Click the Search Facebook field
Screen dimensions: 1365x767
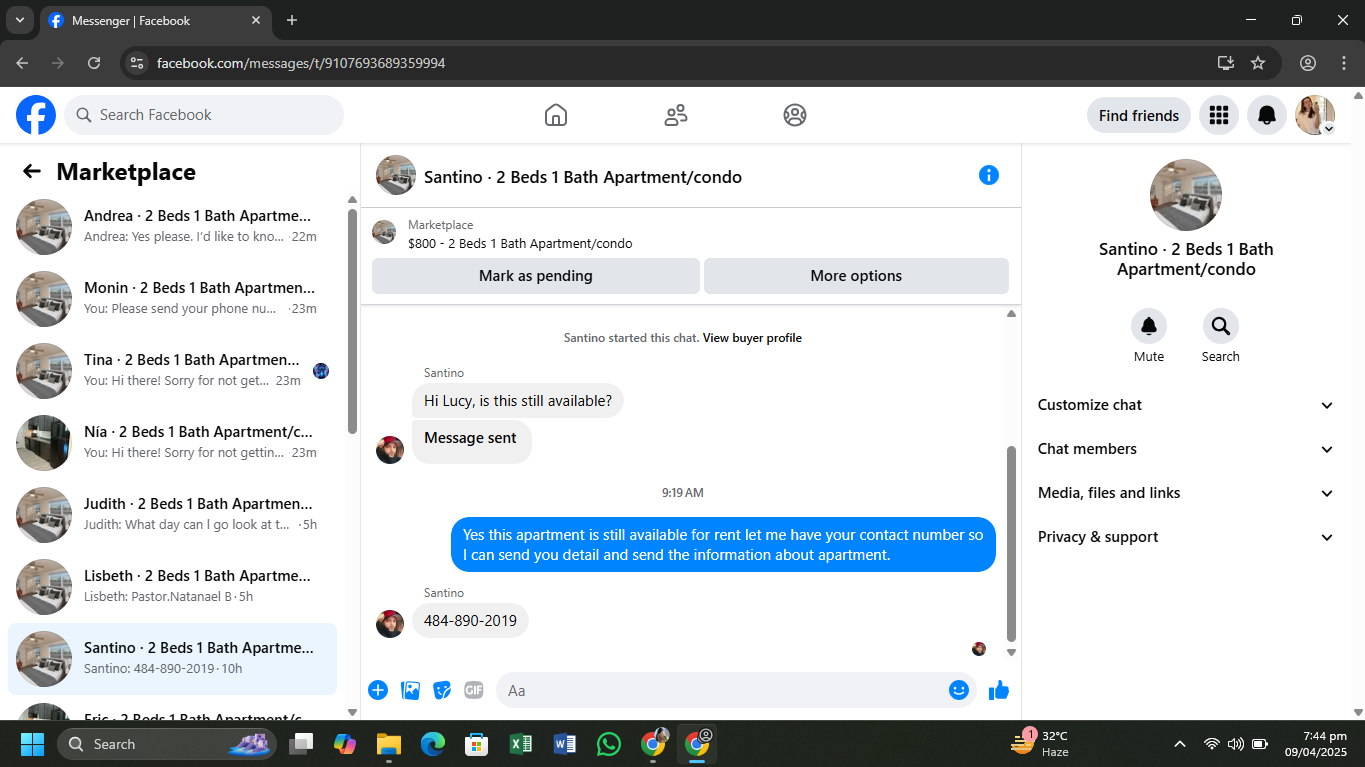(204, 115)
